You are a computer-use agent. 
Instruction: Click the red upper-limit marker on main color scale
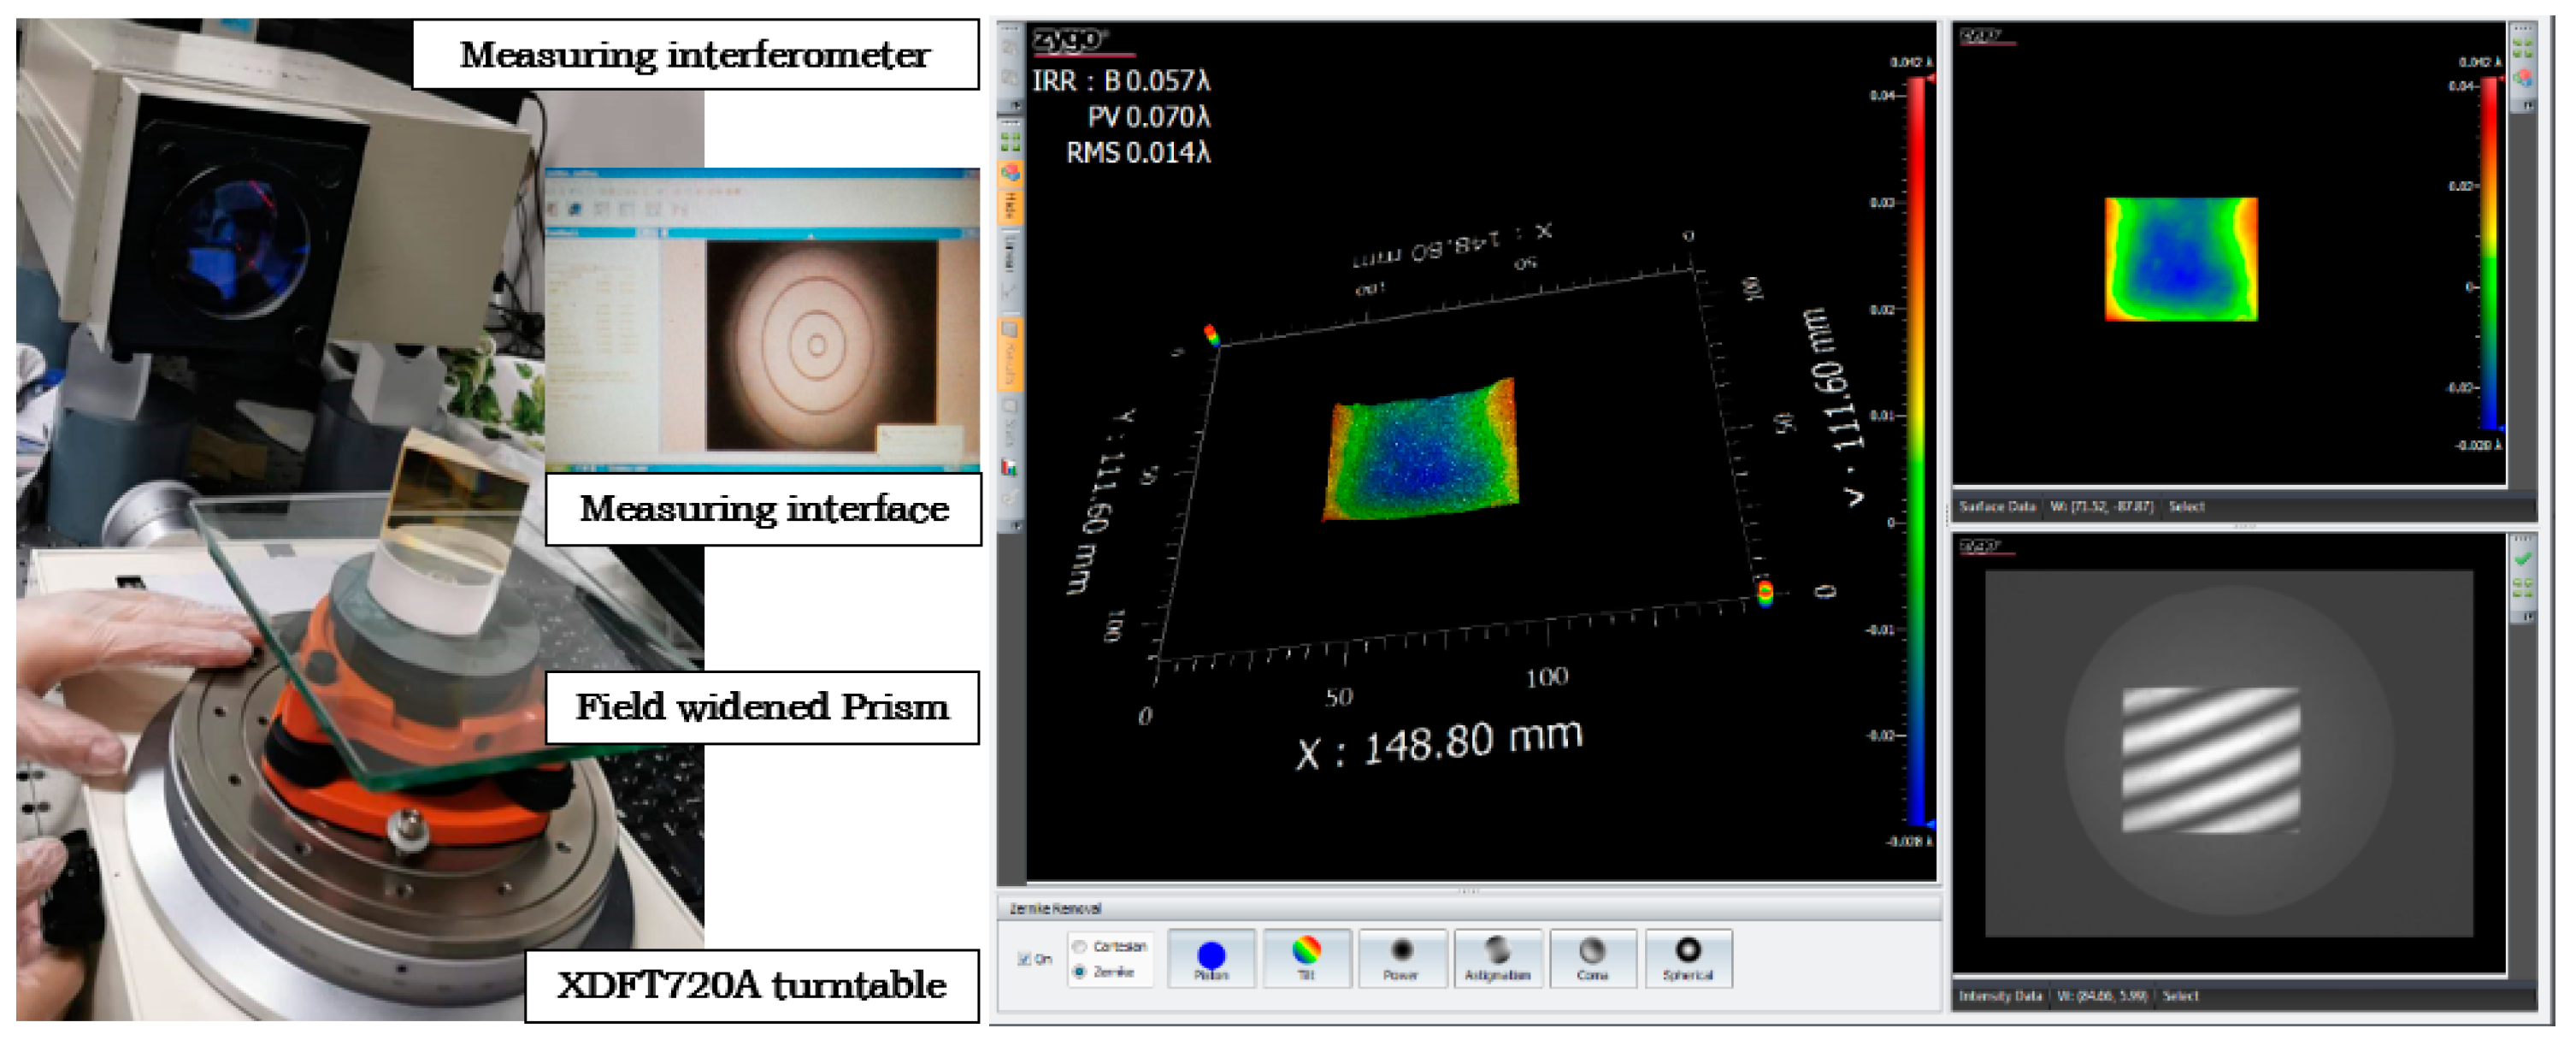(x=1931, y=78)
